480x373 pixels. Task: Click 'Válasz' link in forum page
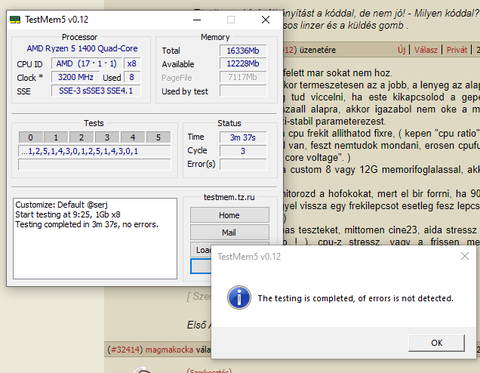(x=426, y=50)
